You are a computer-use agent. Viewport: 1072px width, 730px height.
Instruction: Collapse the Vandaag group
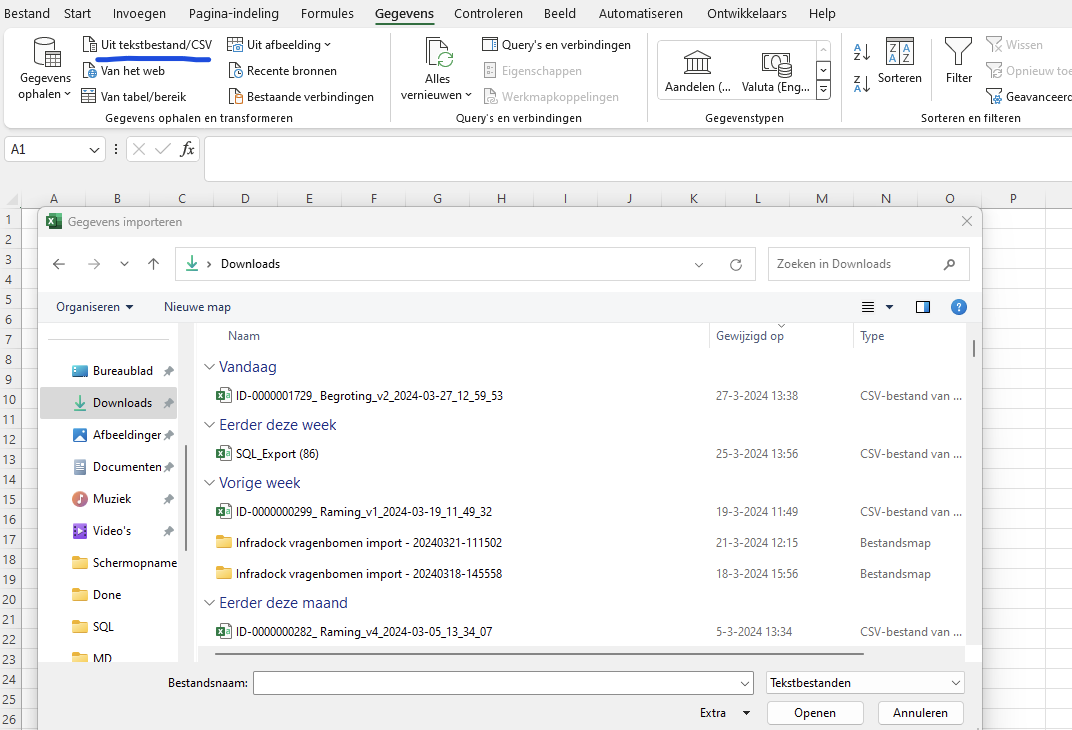tap(209, 367)
